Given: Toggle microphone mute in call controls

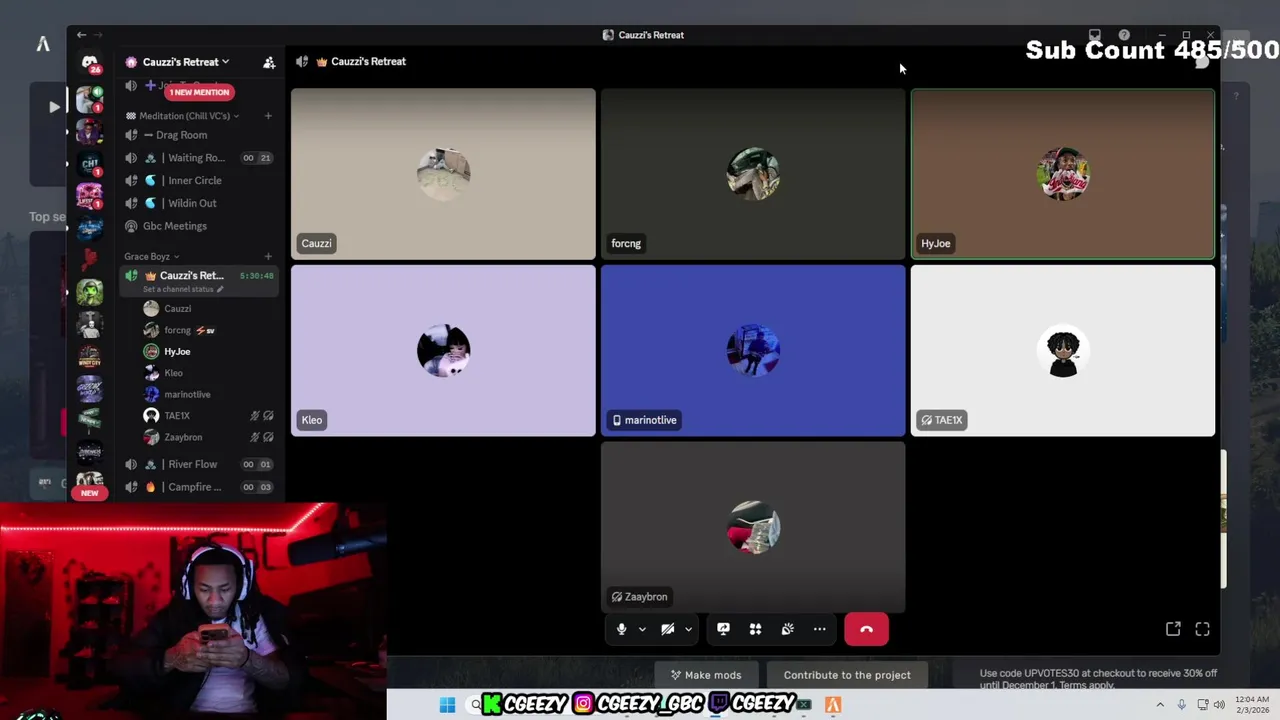Looking at the screenshot, I should tap(621, 629).
